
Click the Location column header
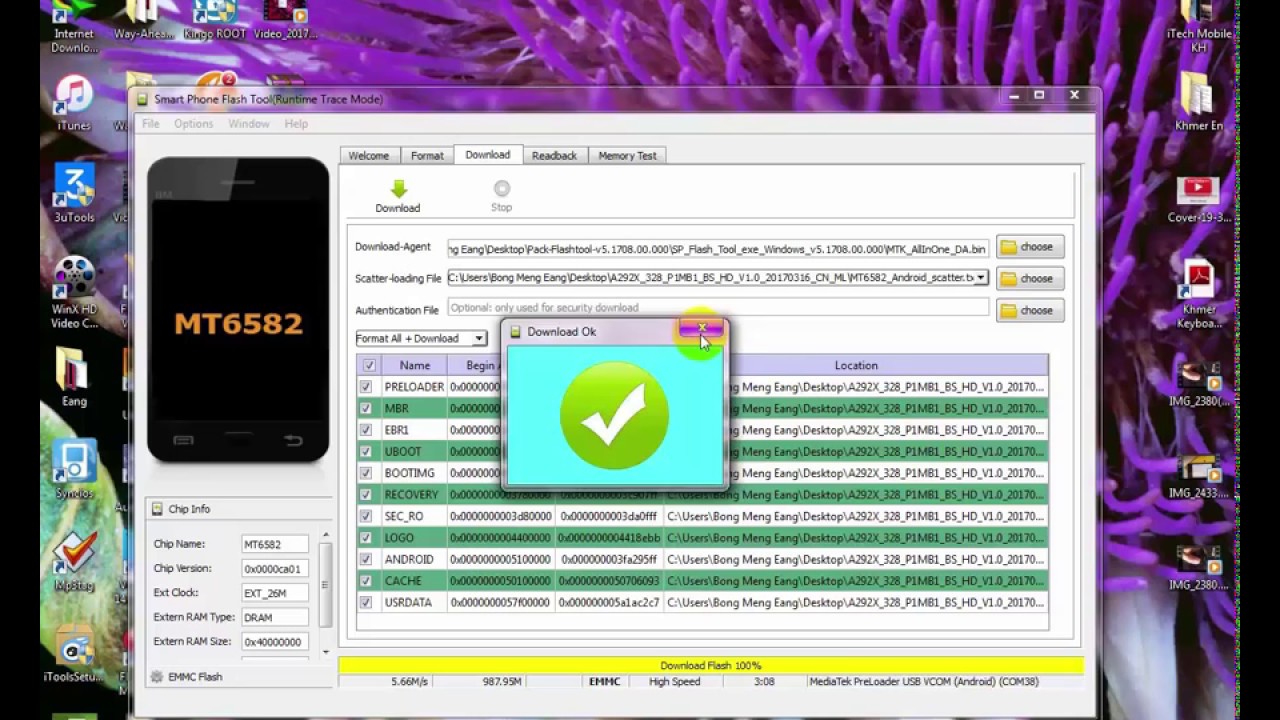pyautogui.click(x=856, y=366)
